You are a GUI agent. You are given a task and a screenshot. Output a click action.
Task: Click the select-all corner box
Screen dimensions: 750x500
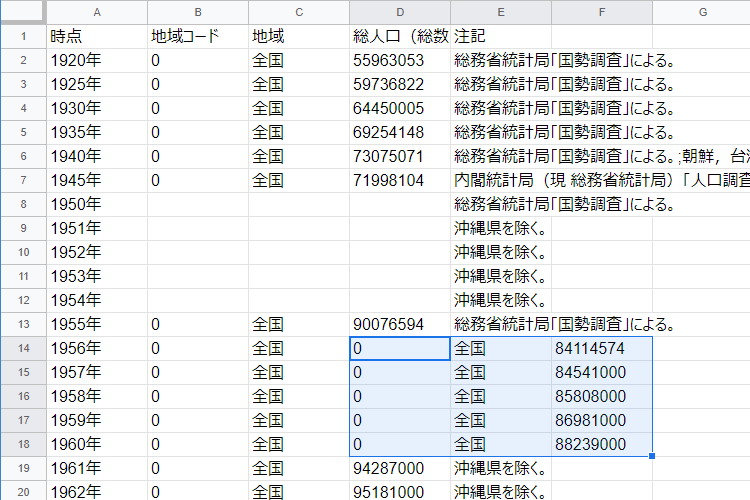[22, 11]
